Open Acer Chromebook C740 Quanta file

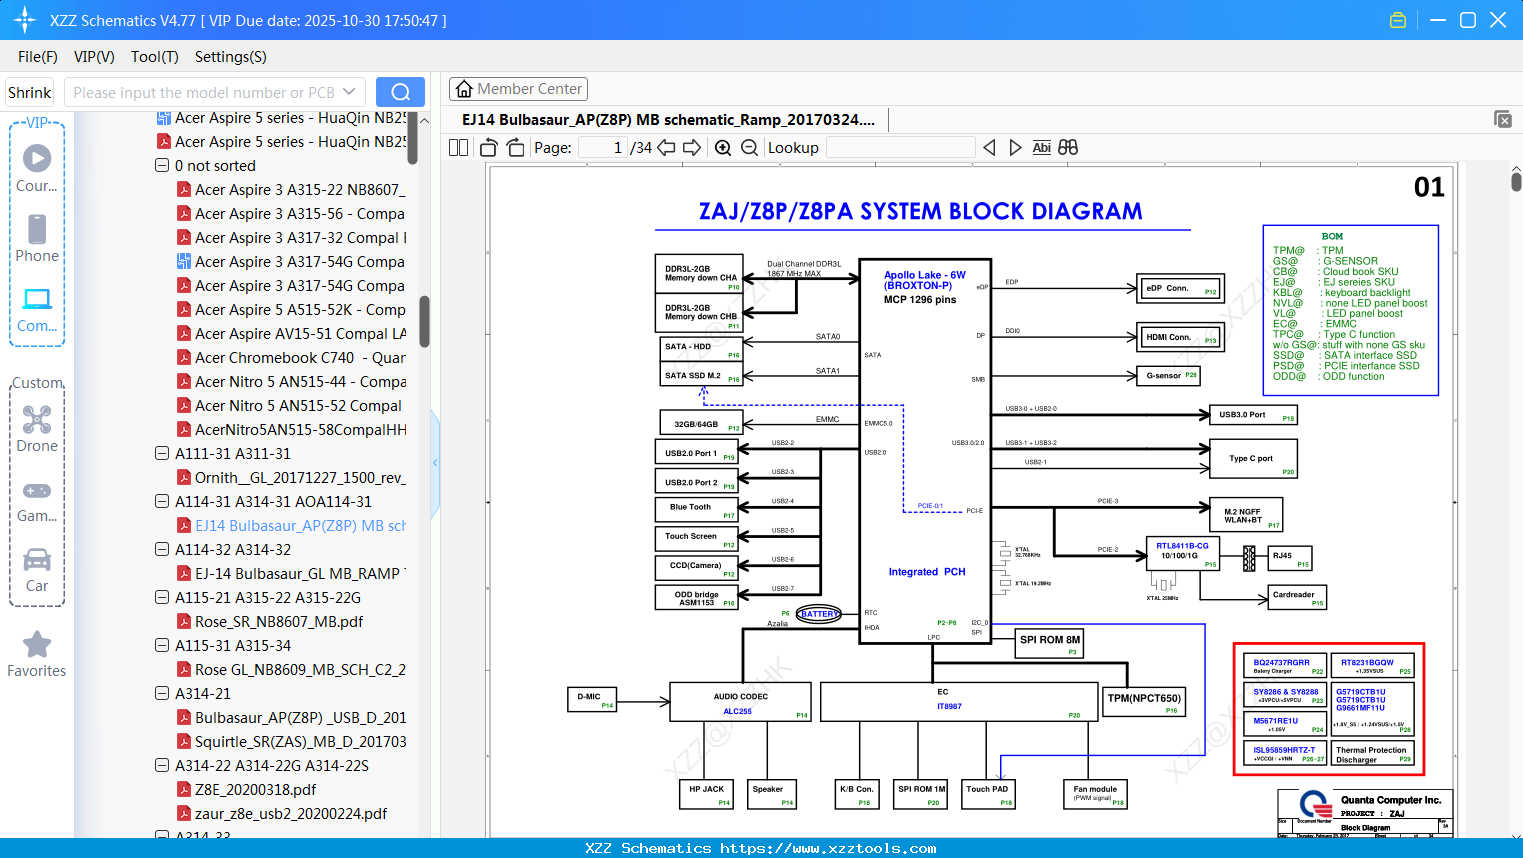click(291, 358)
